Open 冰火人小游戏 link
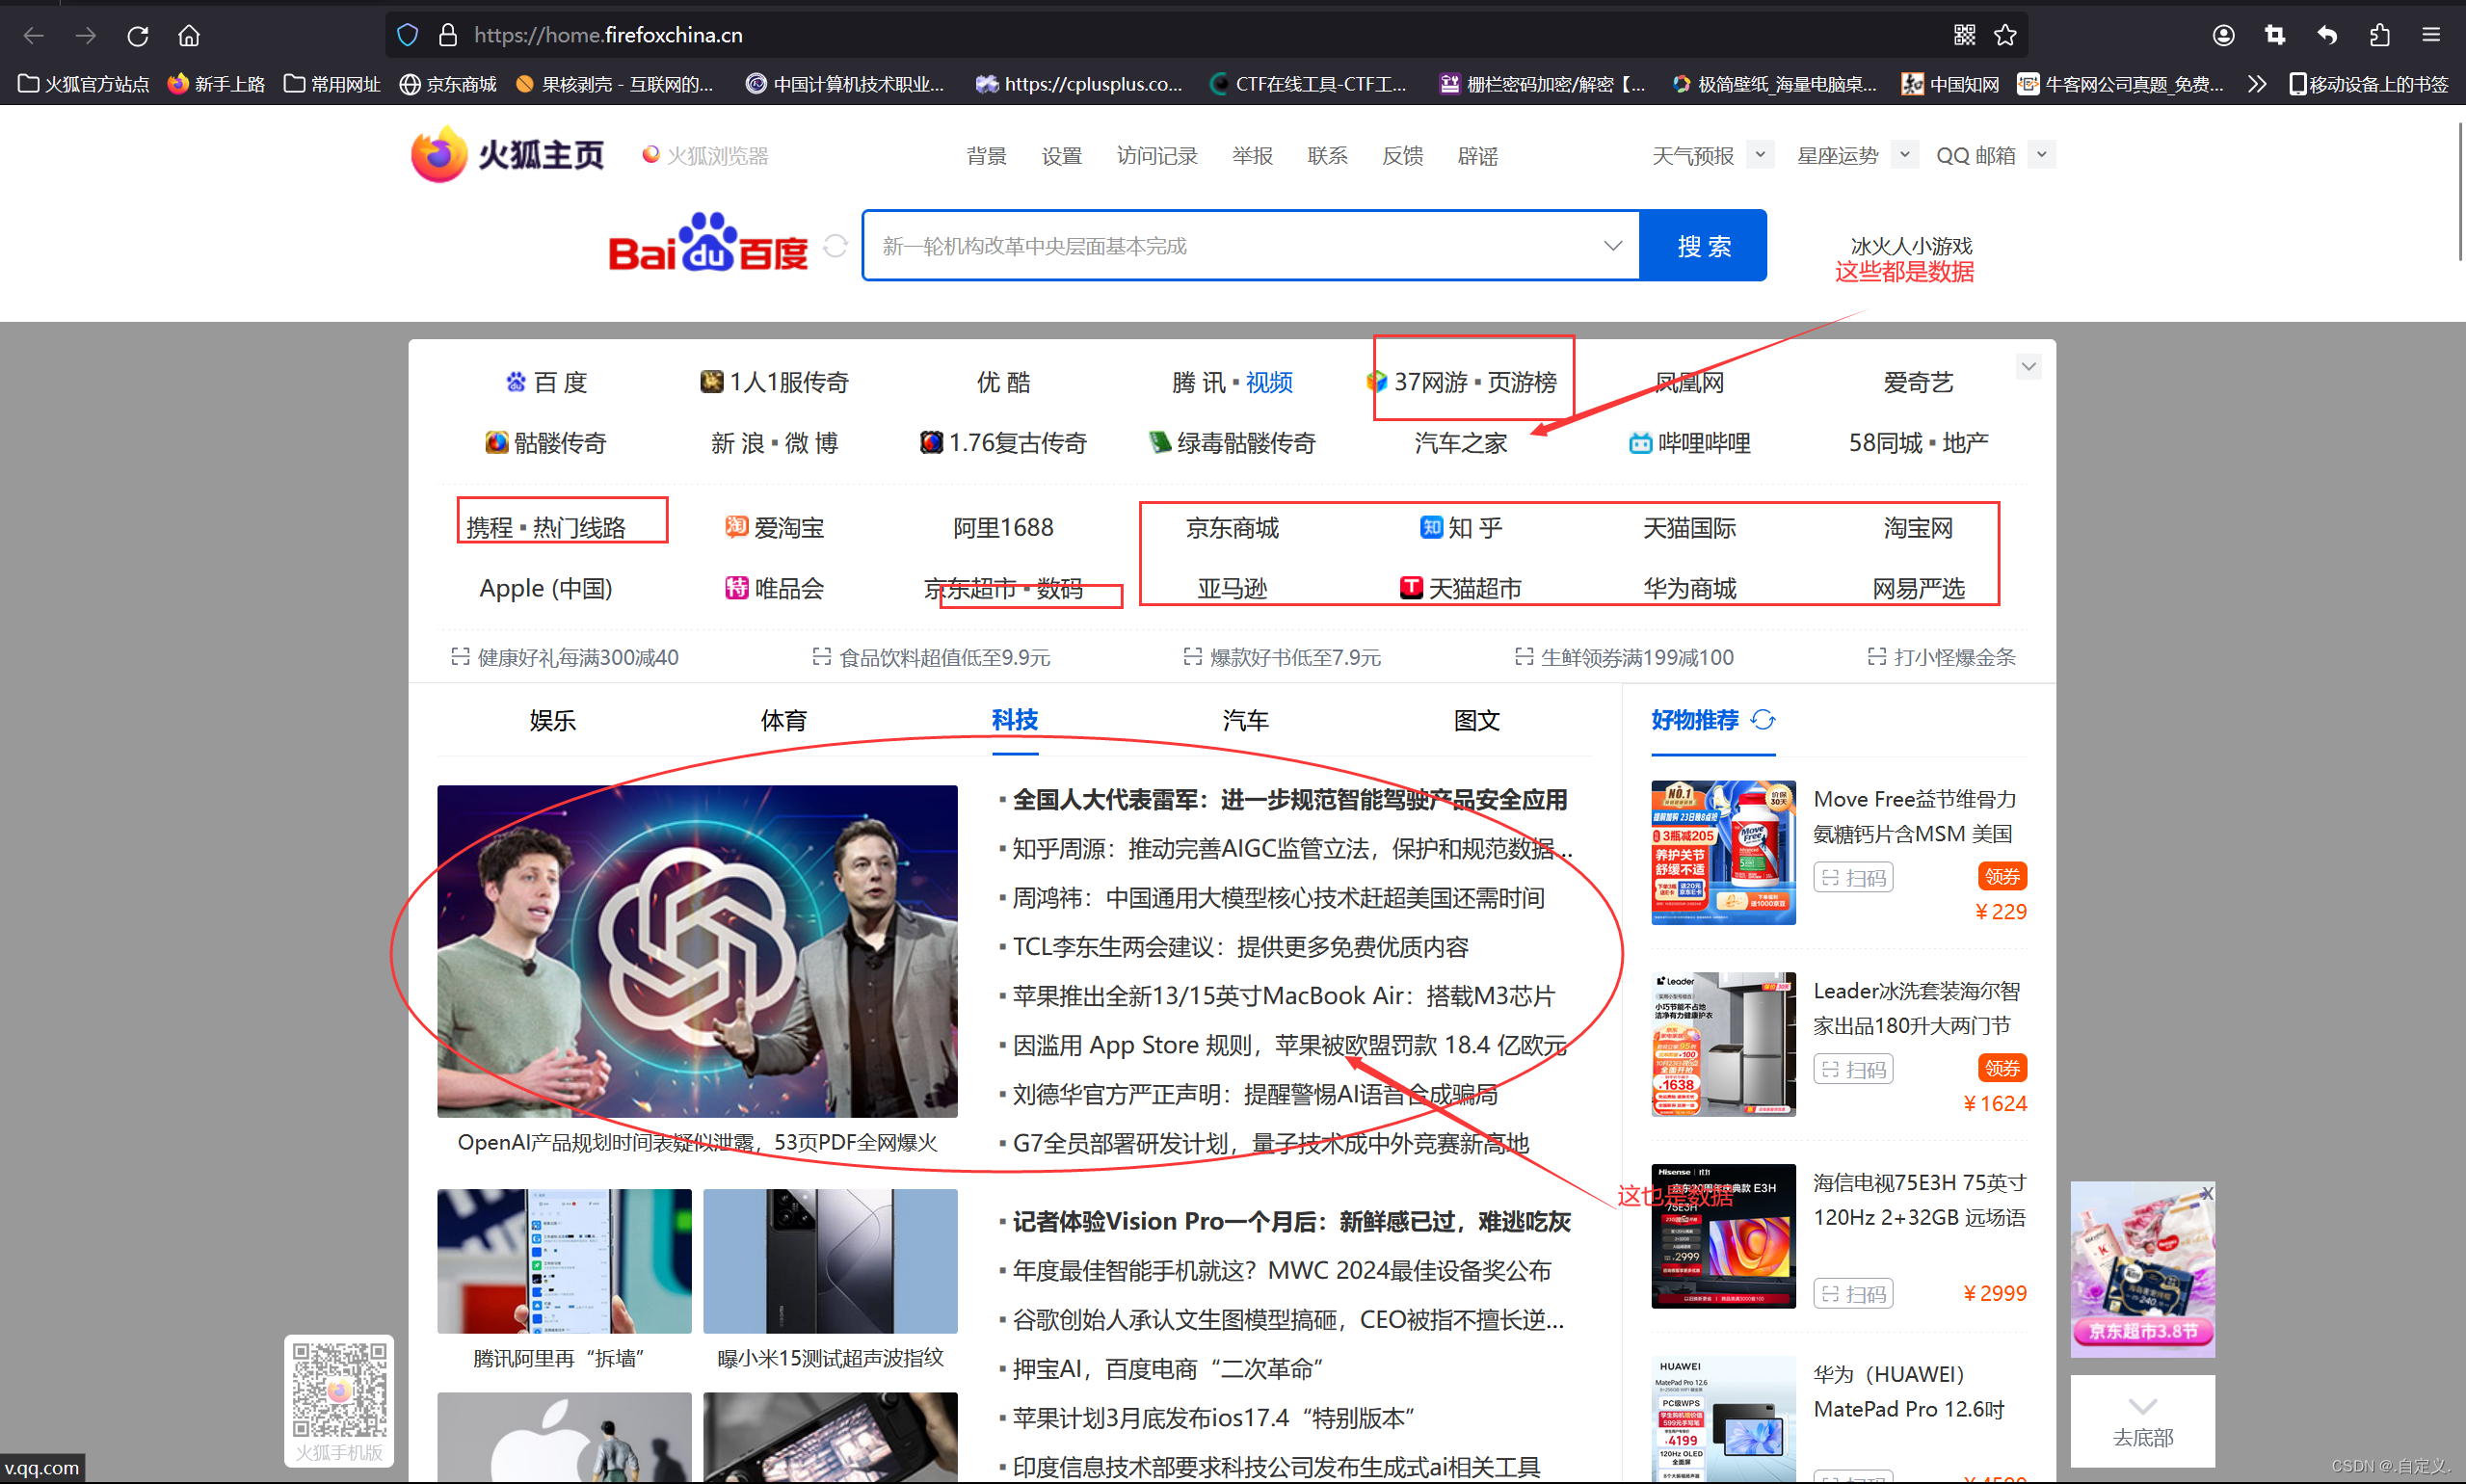This screenshot has width=2466, height=1484. point(1911,246)
